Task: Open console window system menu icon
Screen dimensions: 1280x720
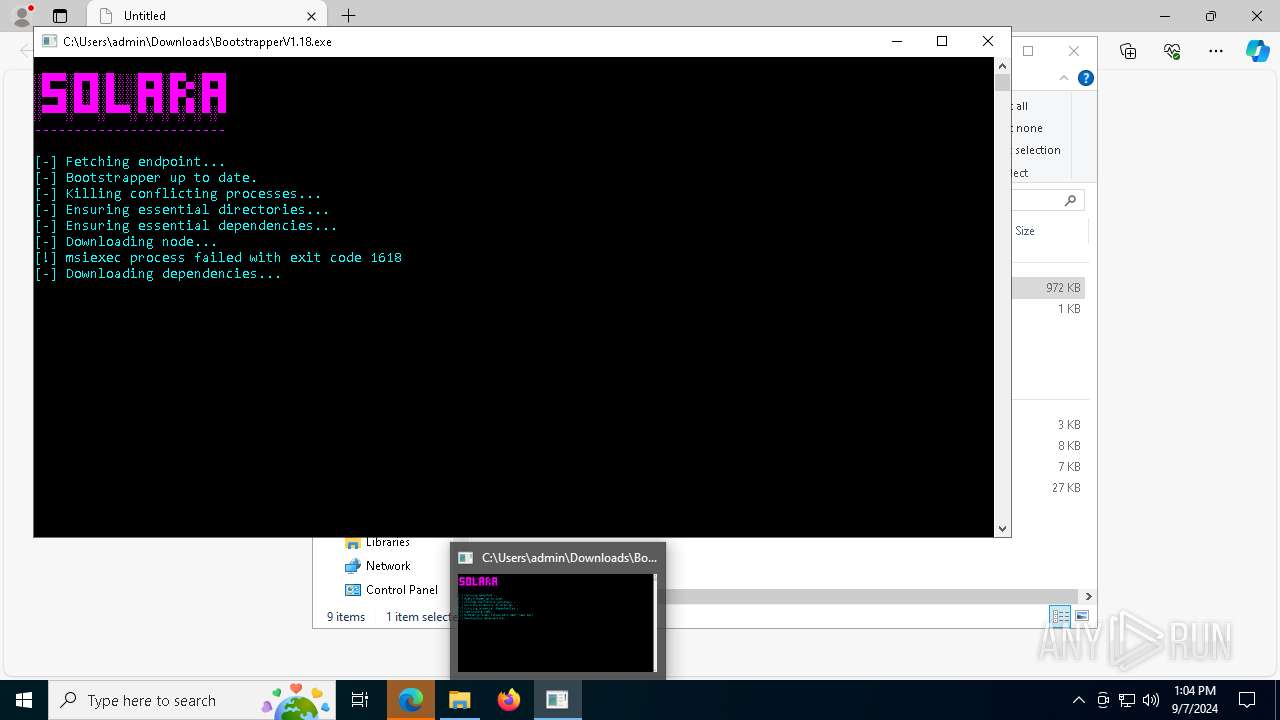Action: (x=48, y=42)
